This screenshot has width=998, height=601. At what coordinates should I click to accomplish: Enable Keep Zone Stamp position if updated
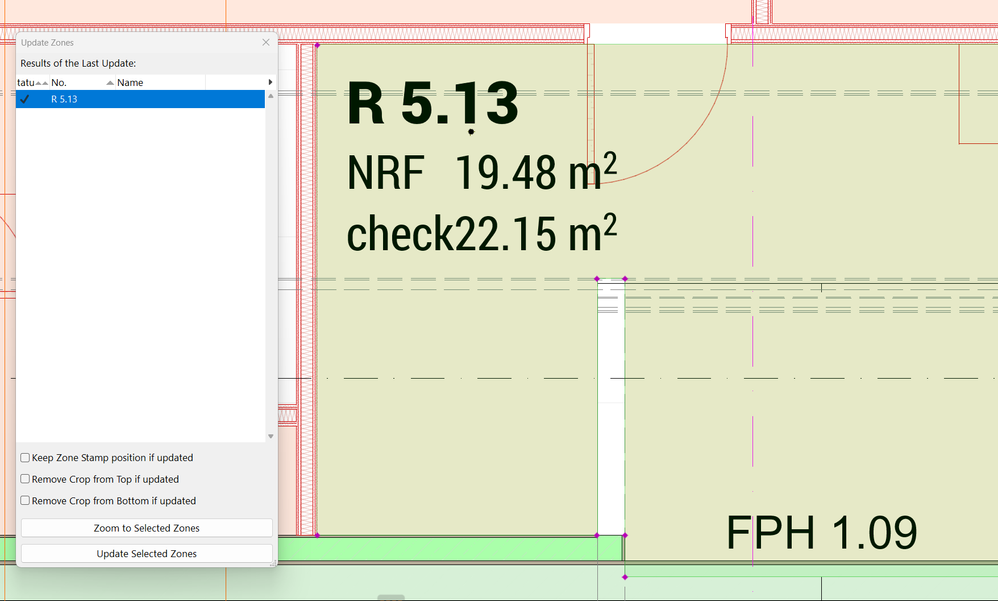pyautogui.click(x=24, y=457)
